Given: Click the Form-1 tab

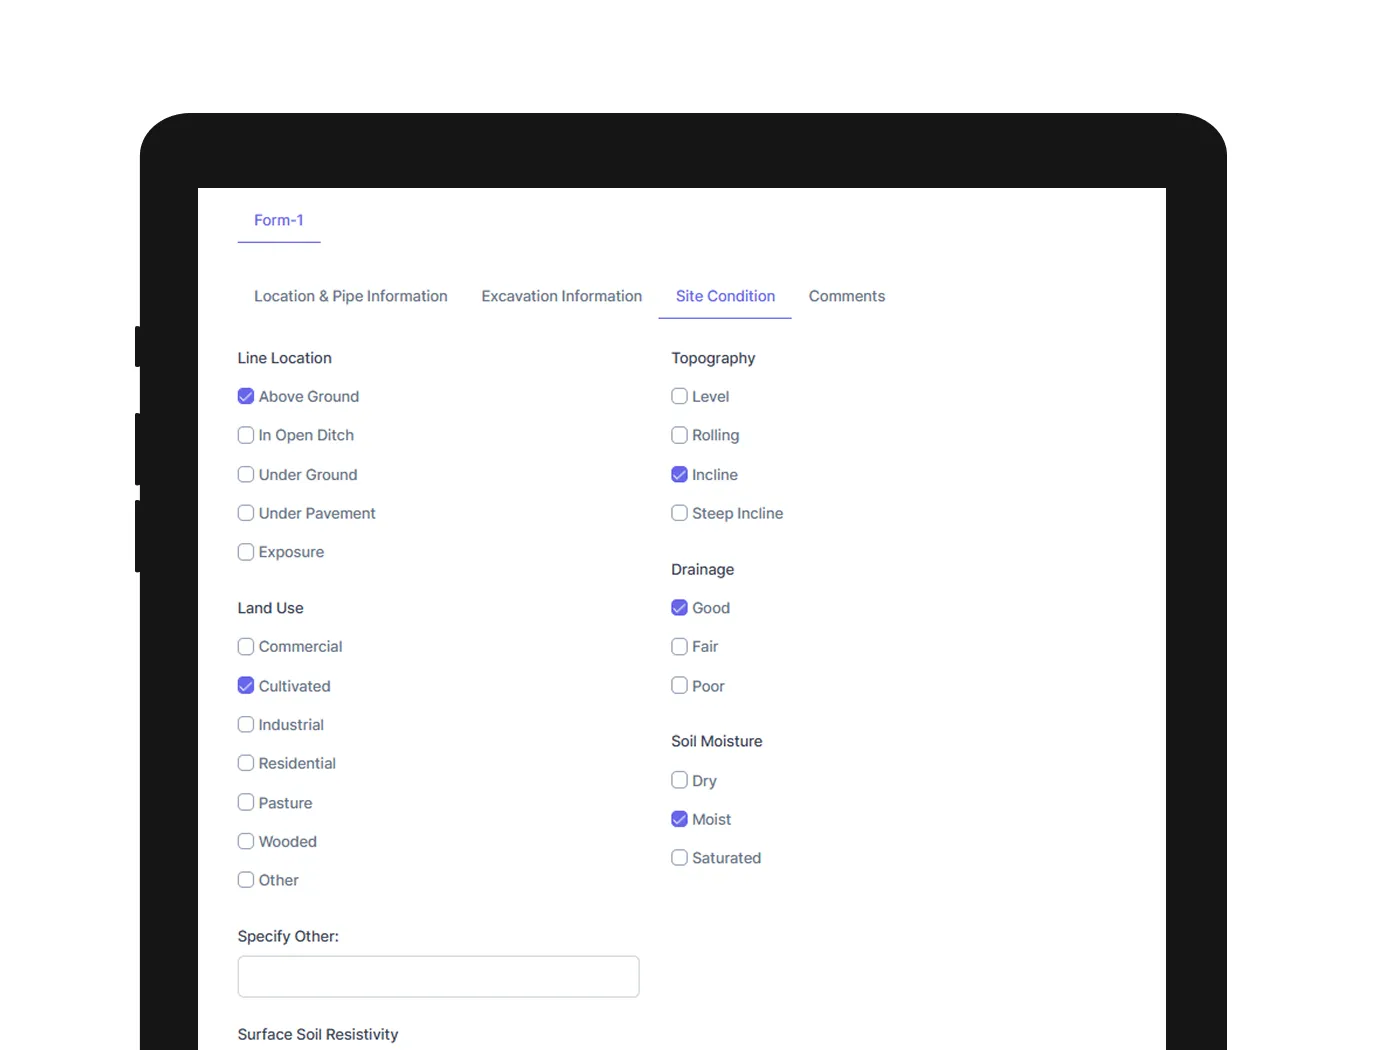Looking at the screenshot, I should [x=278, y=220].
